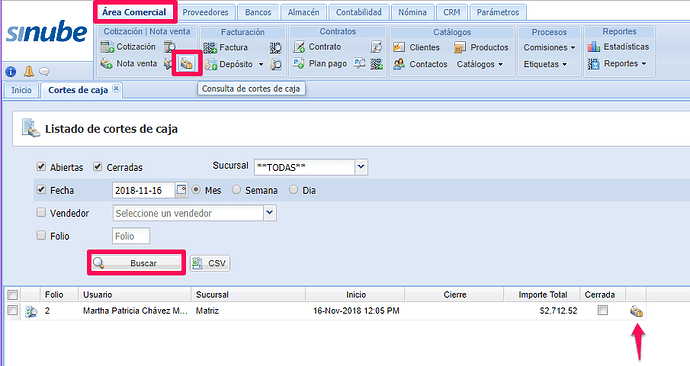Open the Clientes catalog

tap(416, 47)
